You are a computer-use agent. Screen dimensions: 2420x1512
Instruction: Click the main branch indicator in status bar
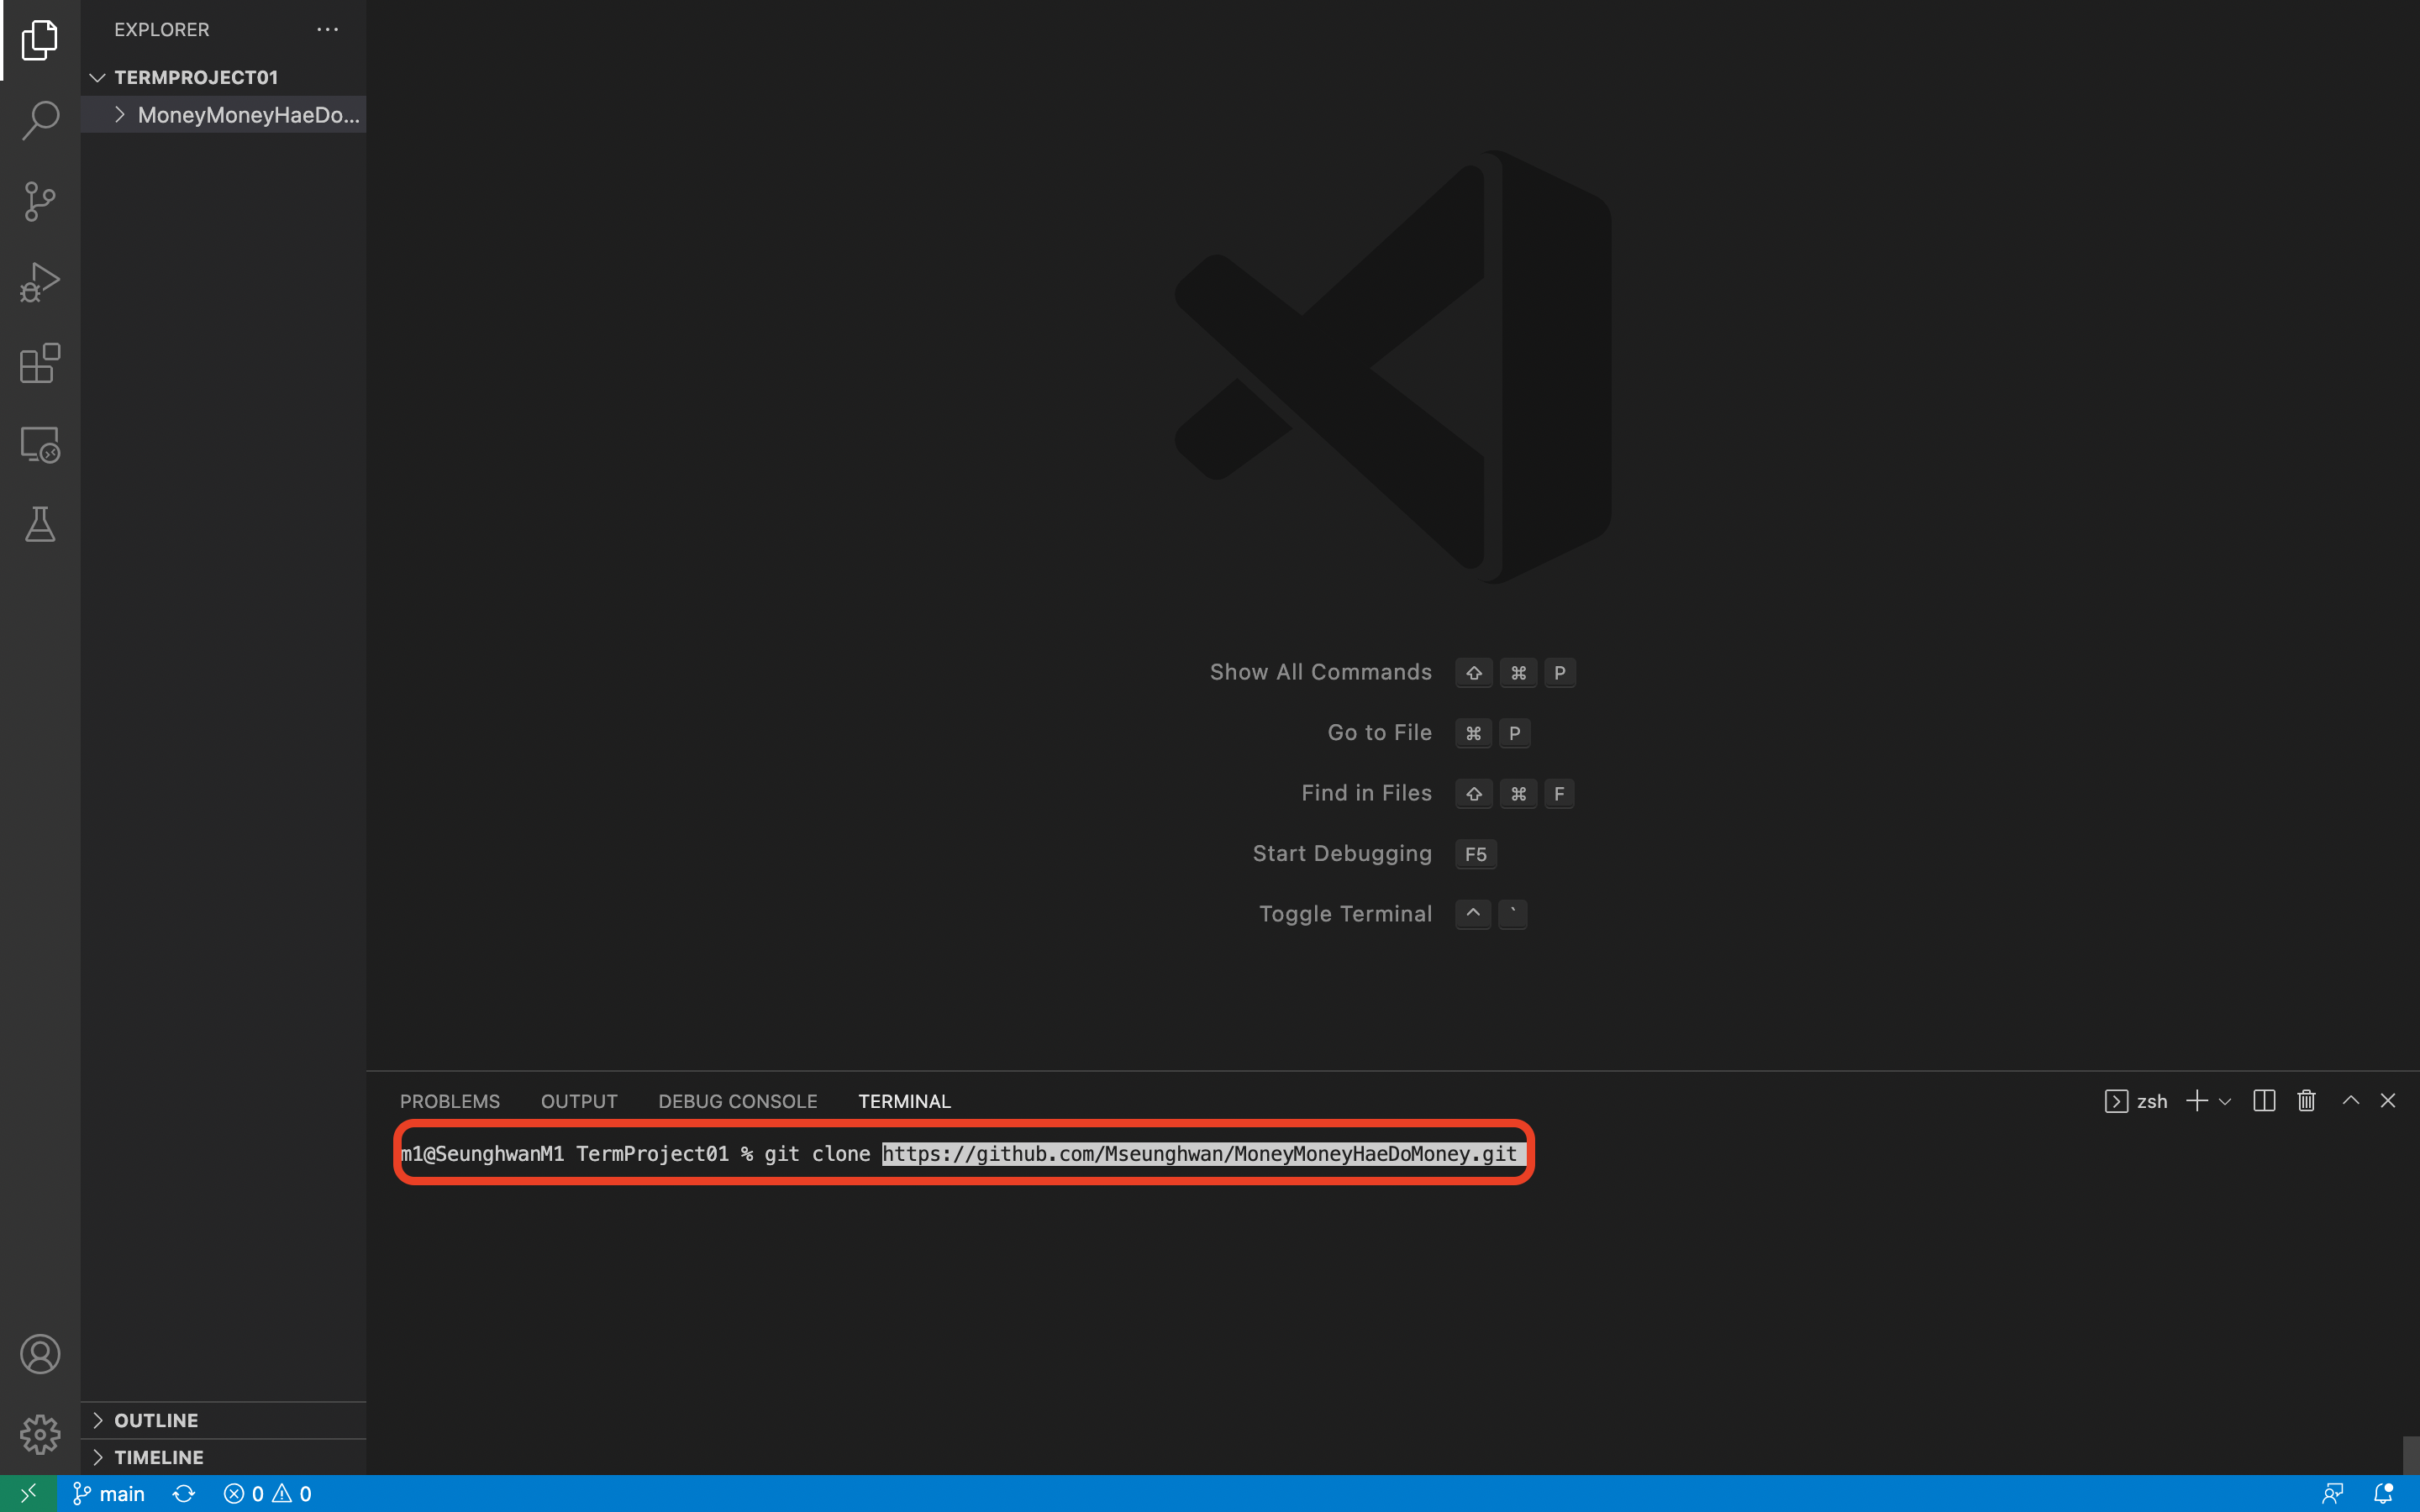click(109, 1493)
